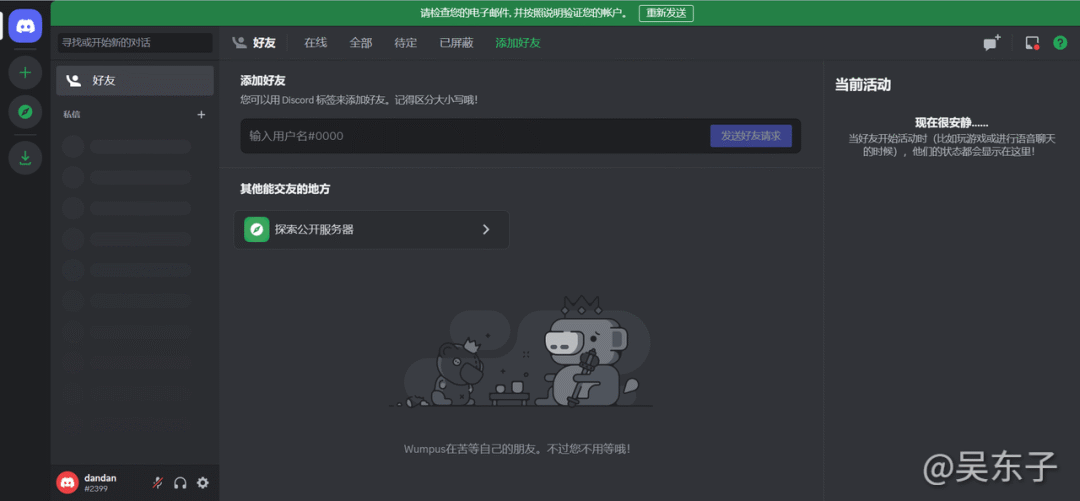1080x501 pixels.
Task: Open the green help question mark icon
Action: 1060,43
